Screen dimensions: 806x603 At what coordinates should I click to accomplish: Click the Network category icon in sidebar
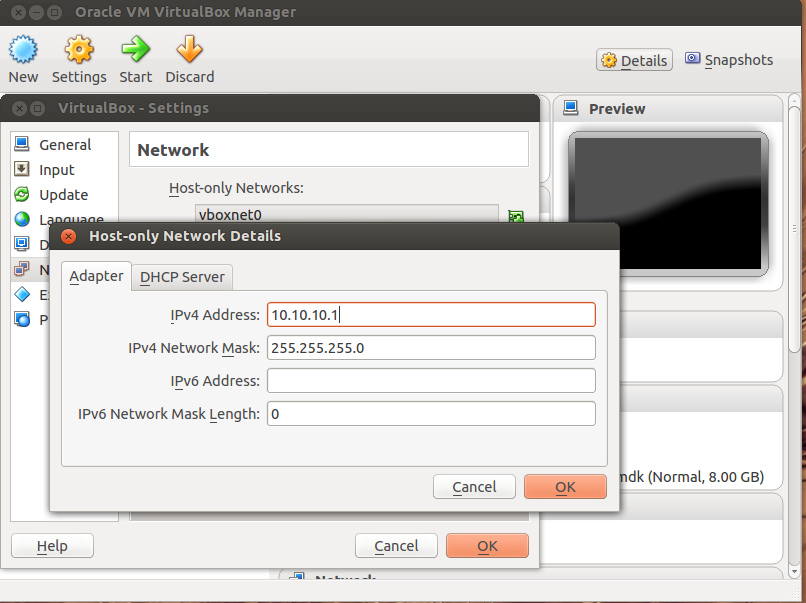coord(22,268)
